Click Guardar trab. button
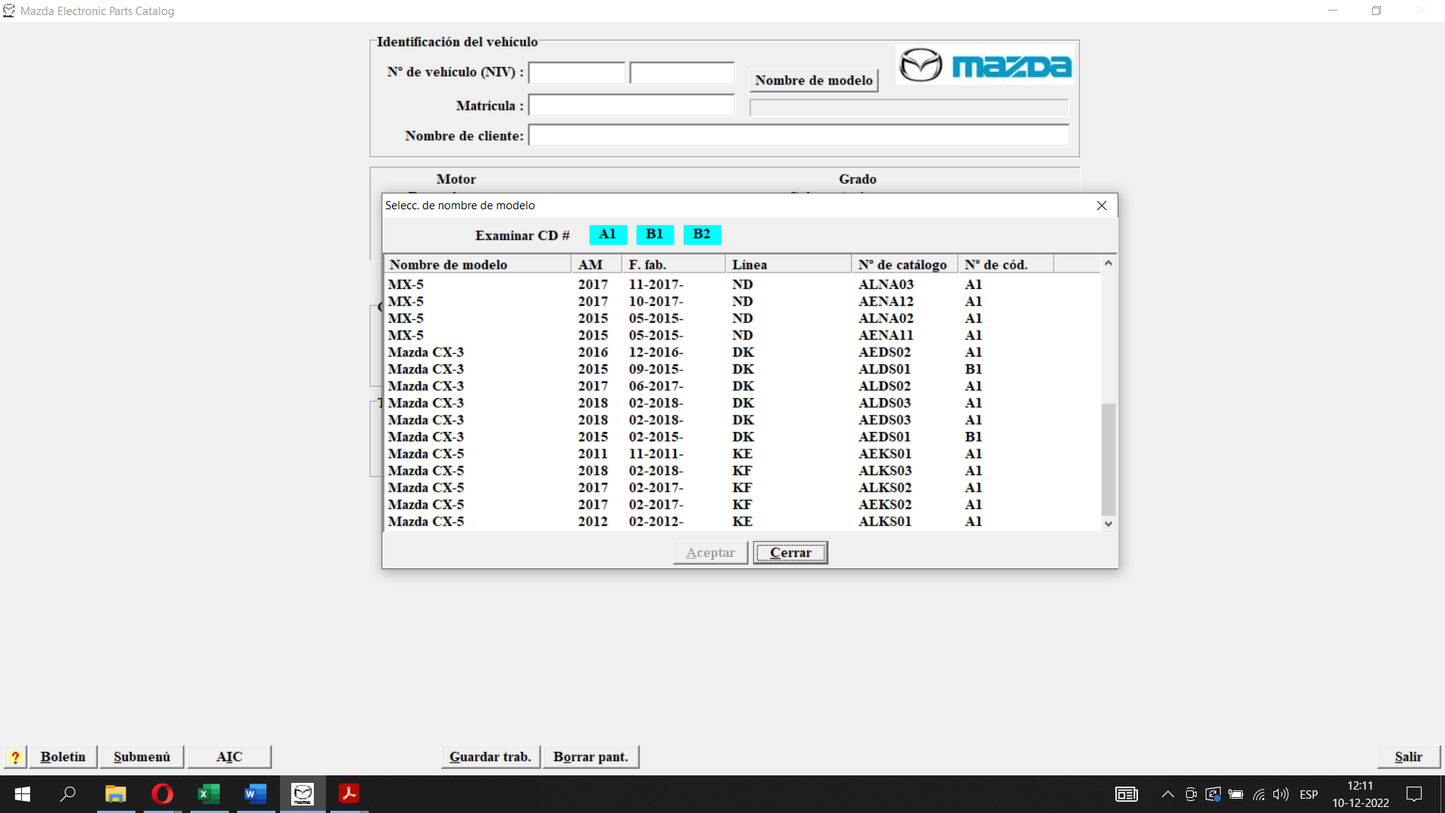 click(490, 757)
